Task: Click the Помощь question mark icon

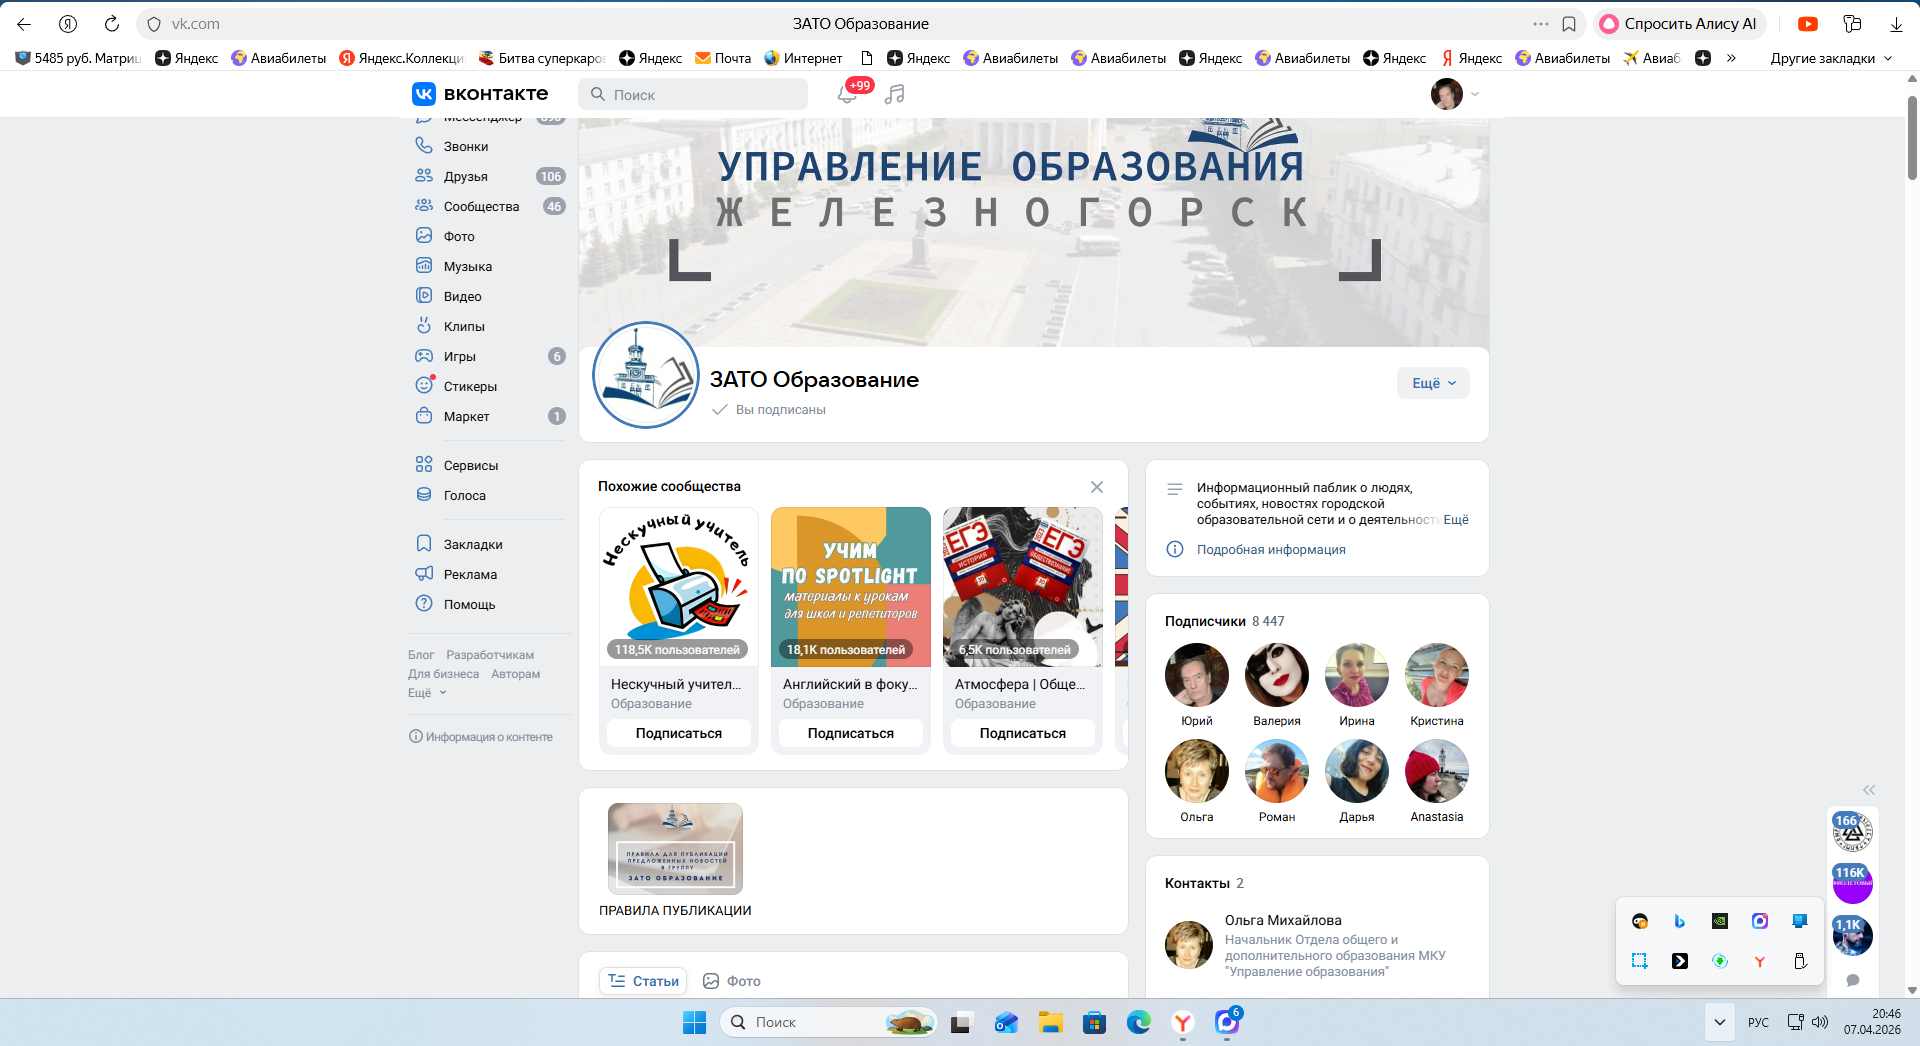Action: 424,604
